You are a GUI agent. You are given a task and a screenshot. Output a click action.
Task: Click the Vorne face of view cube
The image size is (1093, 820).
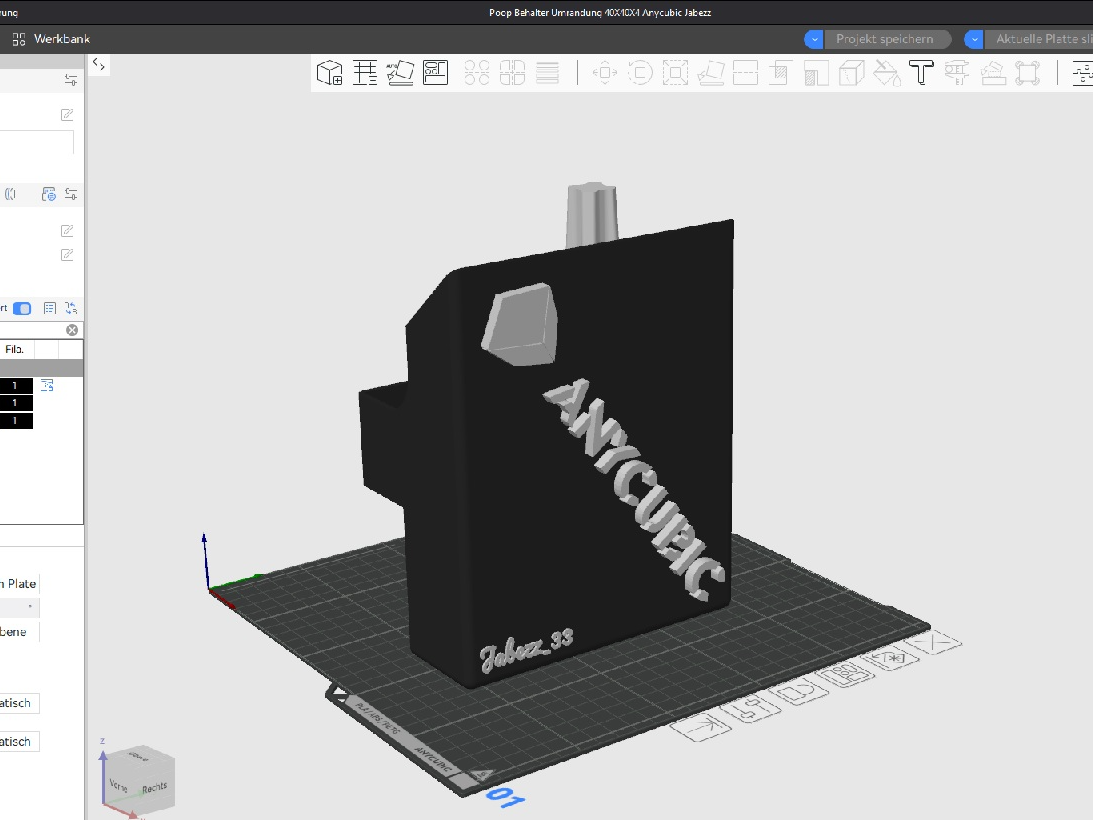119,786
